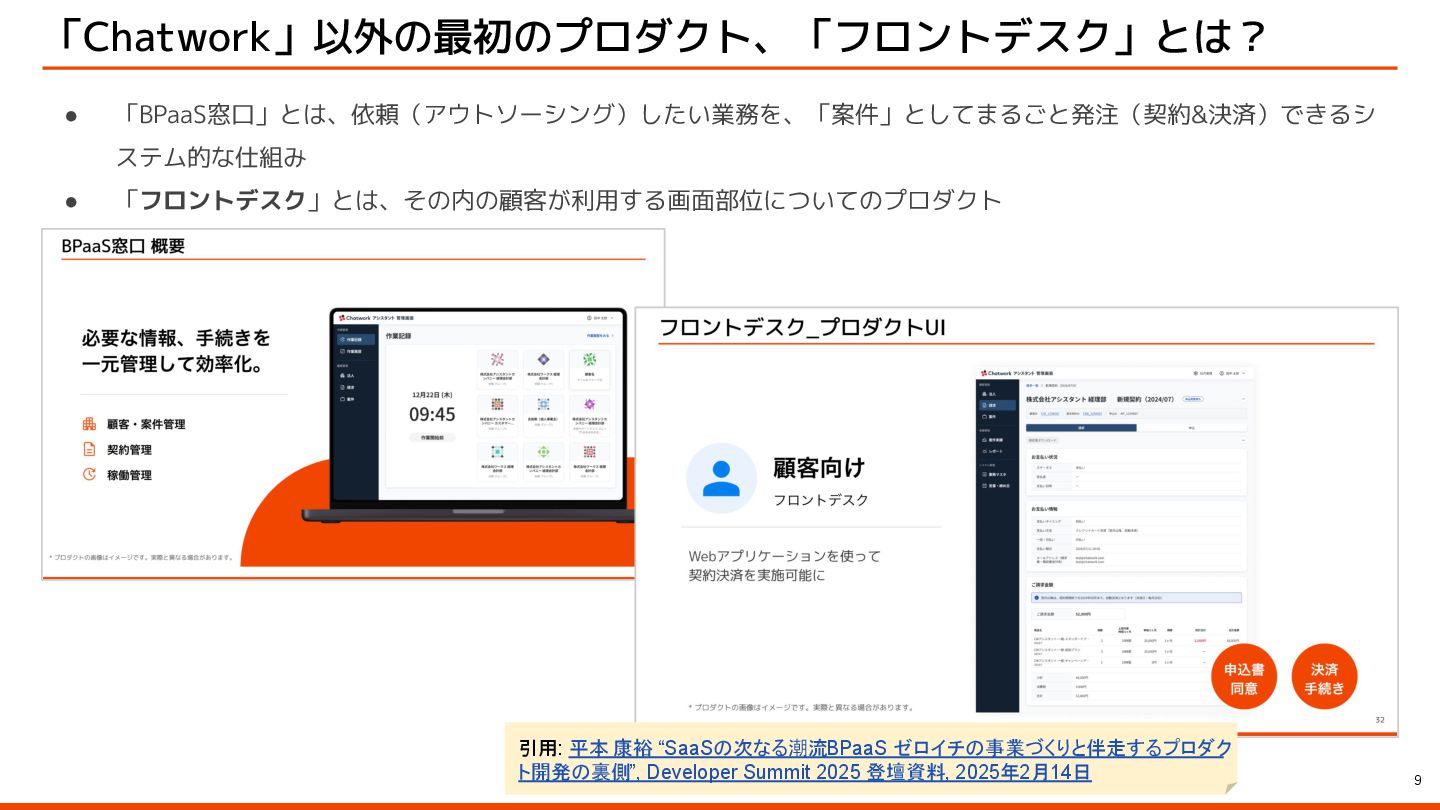This screenshot has height=810, width=1440.
Task: Click the 12月22日 (木) date text
Action: click(x=432, y=395)
